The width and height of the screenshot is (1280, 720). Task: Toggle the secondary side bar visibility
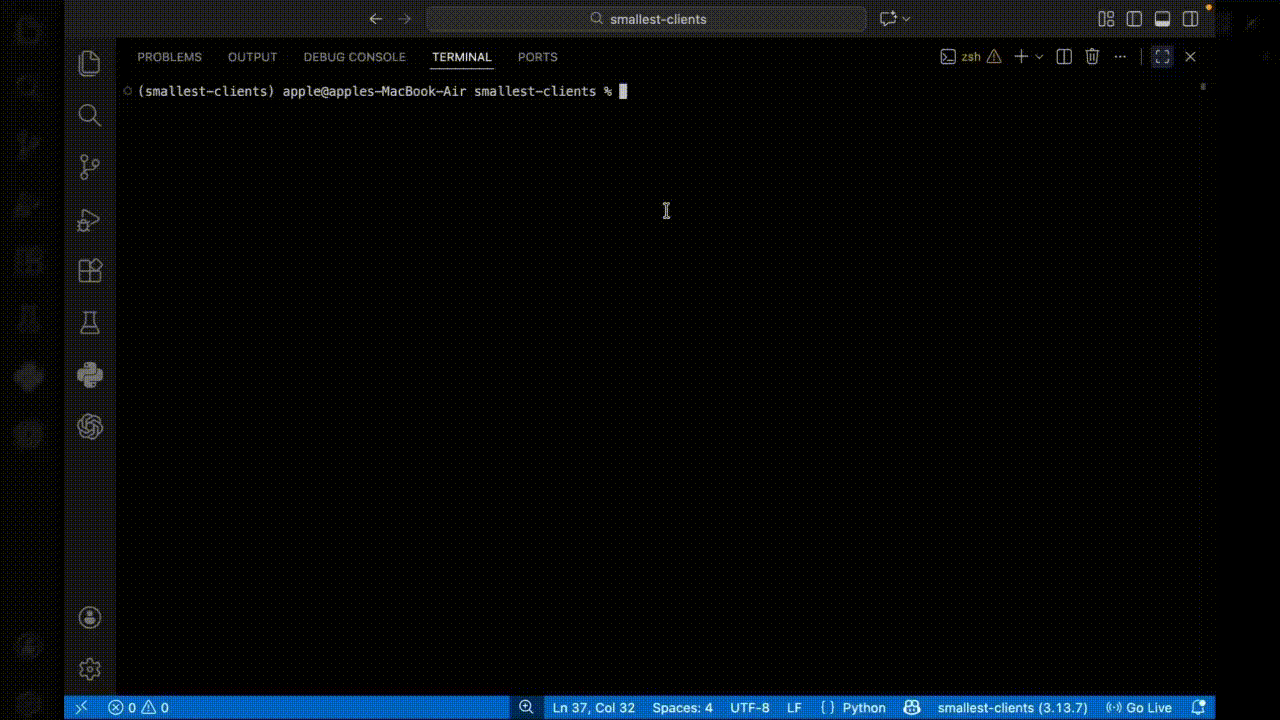1190,19
